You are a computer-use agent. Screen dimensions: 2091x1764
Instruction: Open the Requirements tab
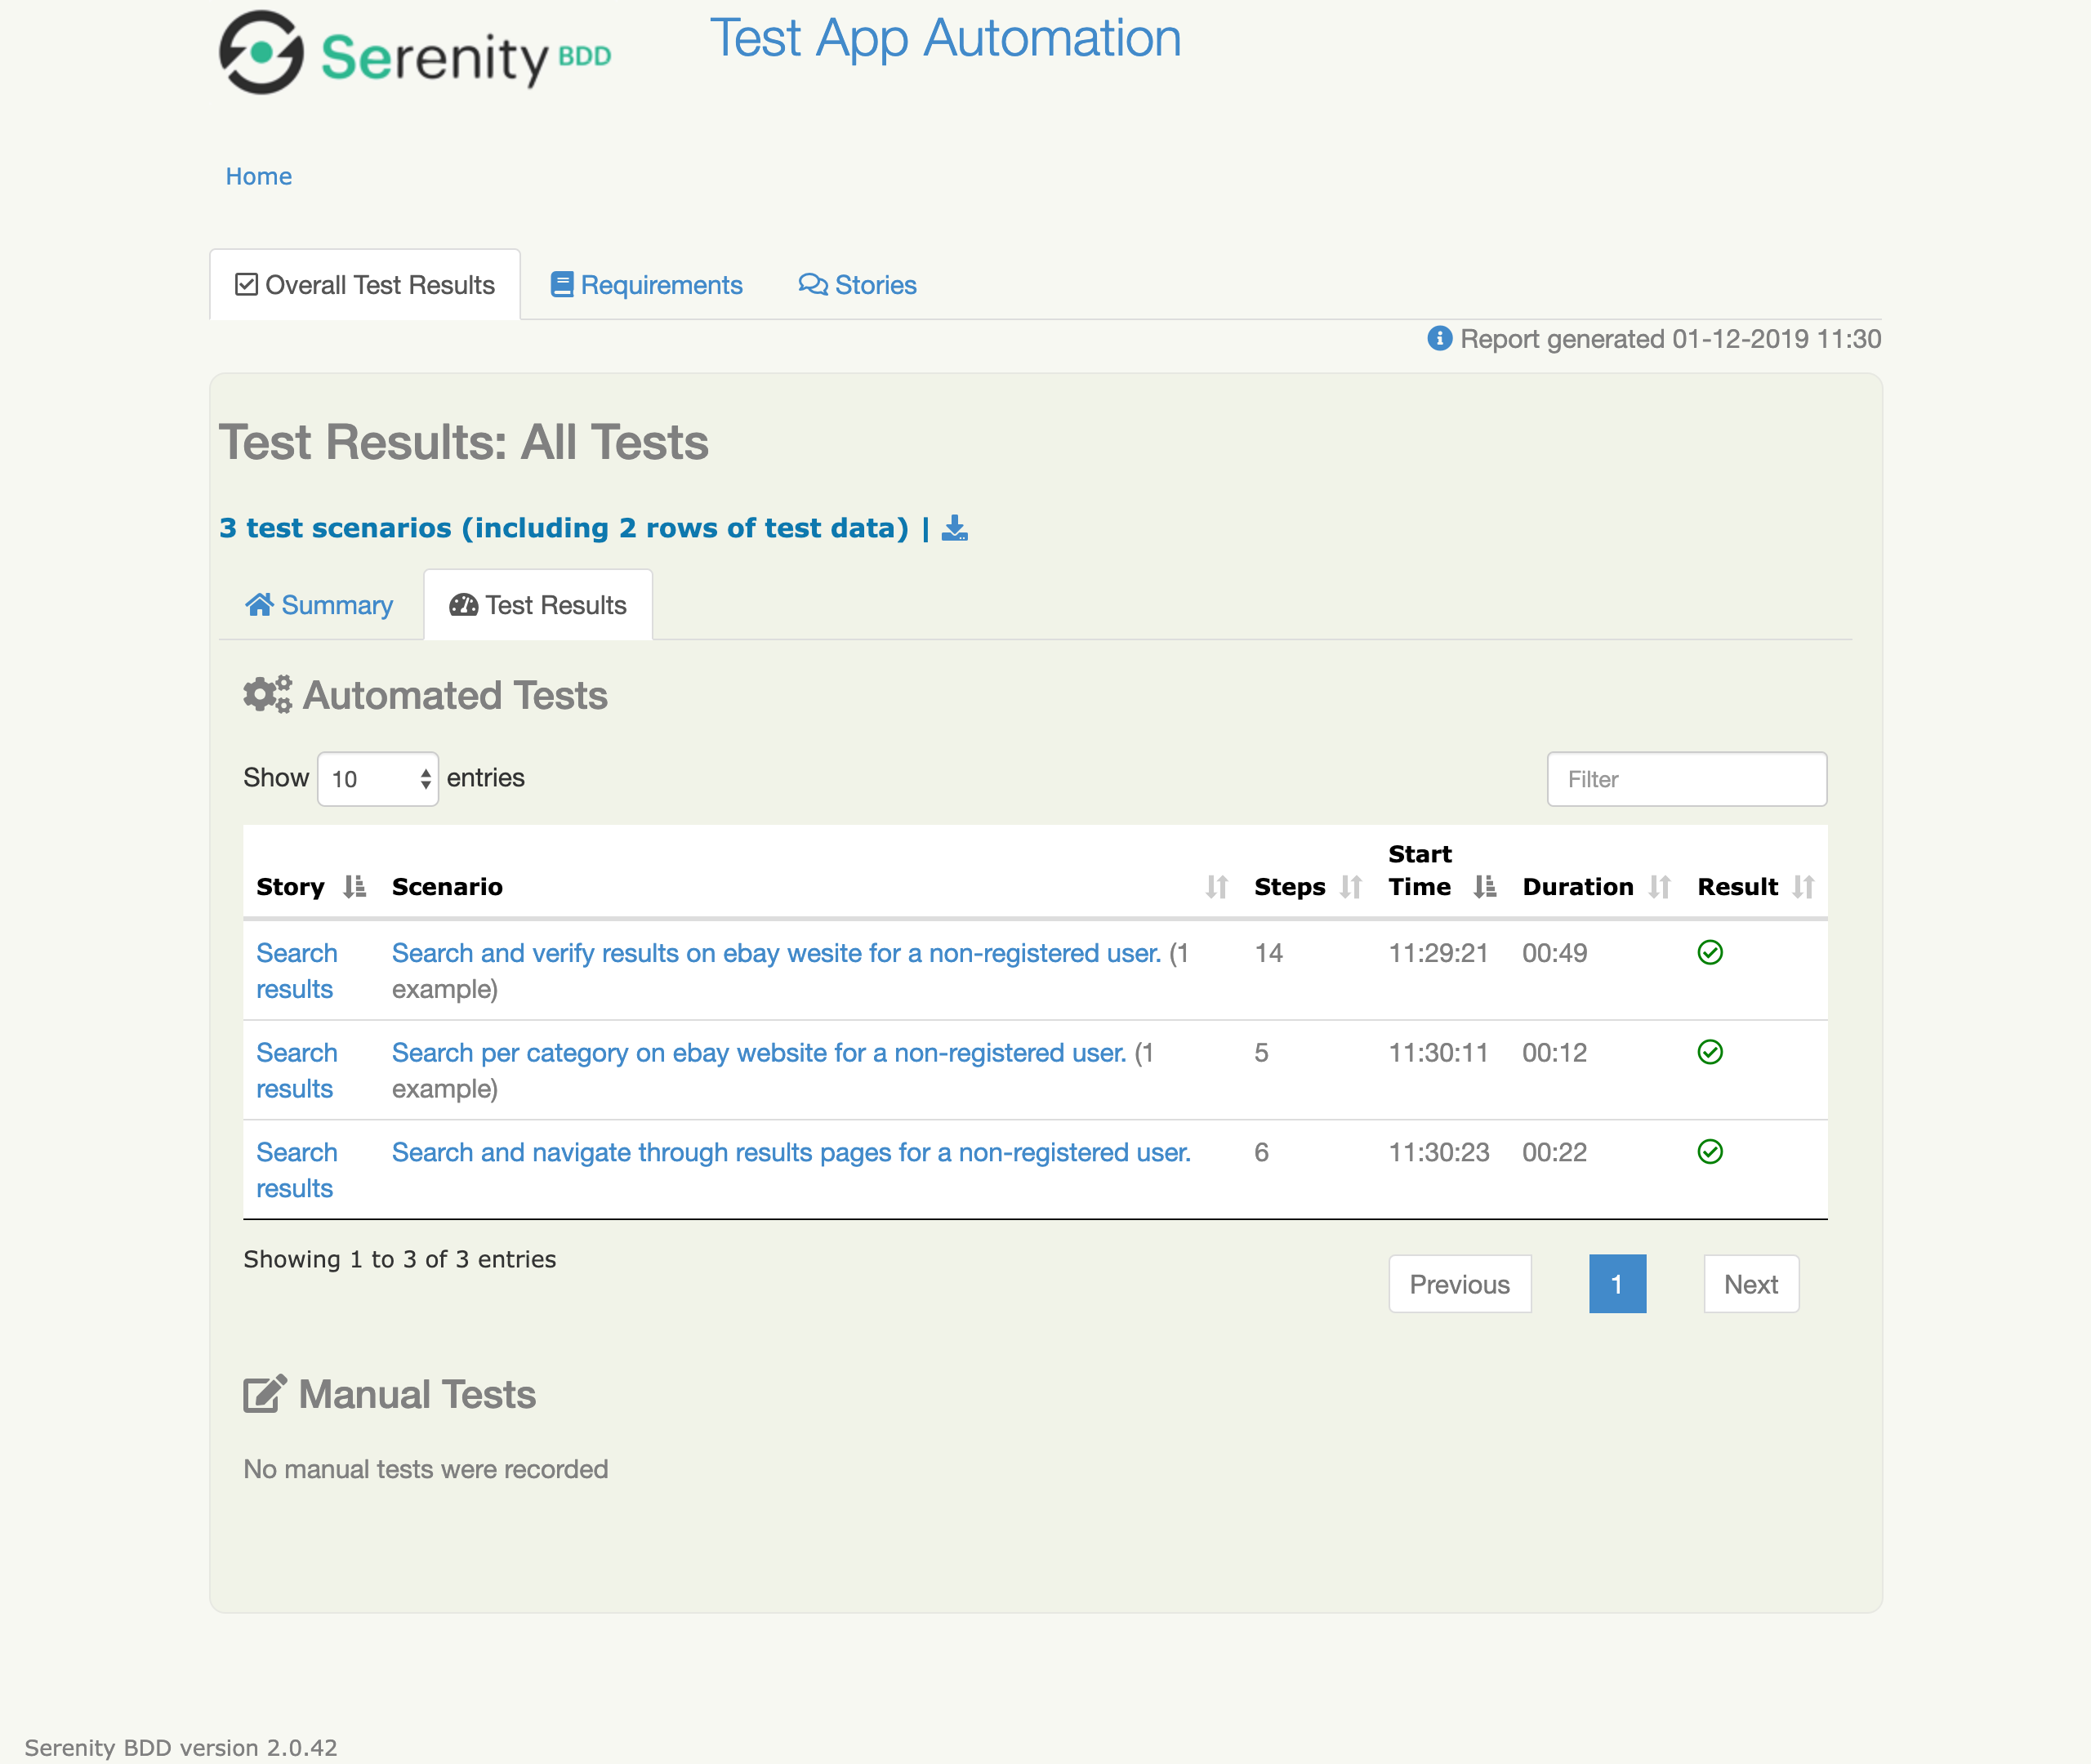(646, 285)
